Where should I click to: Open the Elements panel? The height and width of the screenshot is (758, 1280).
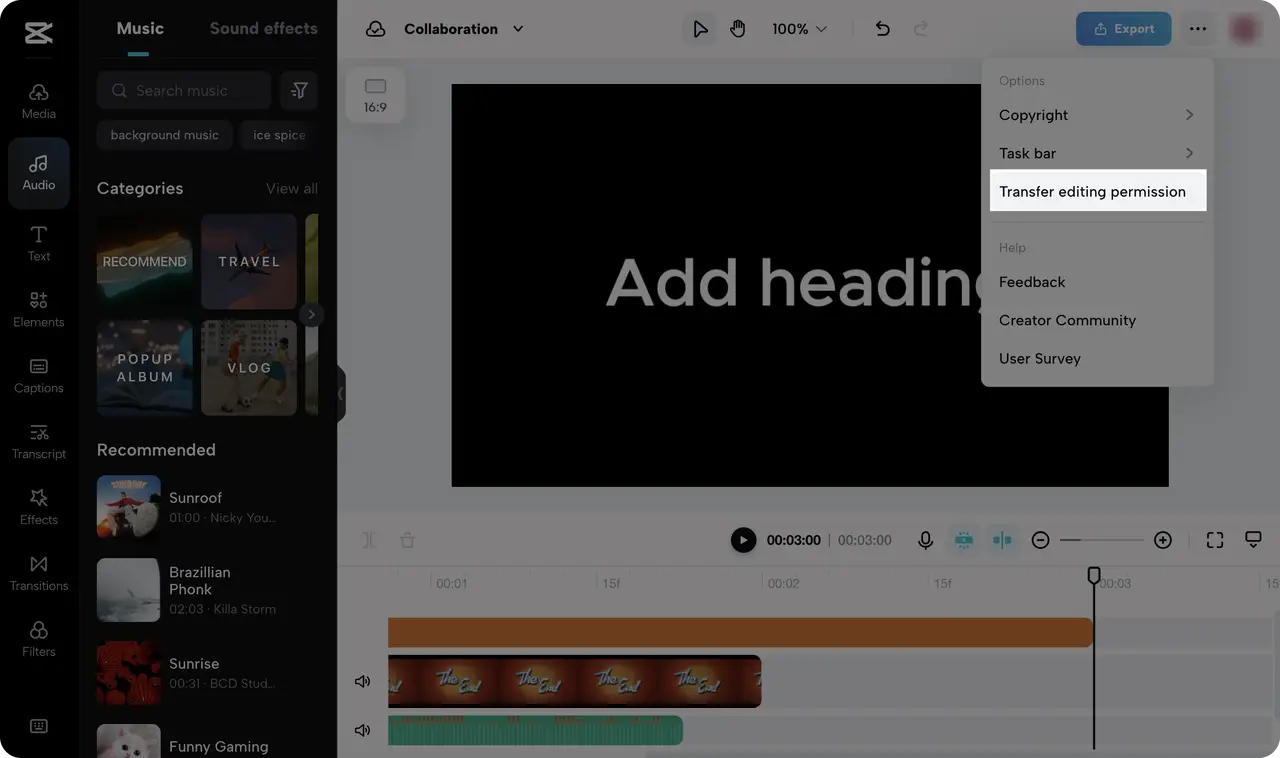point(38,306)
